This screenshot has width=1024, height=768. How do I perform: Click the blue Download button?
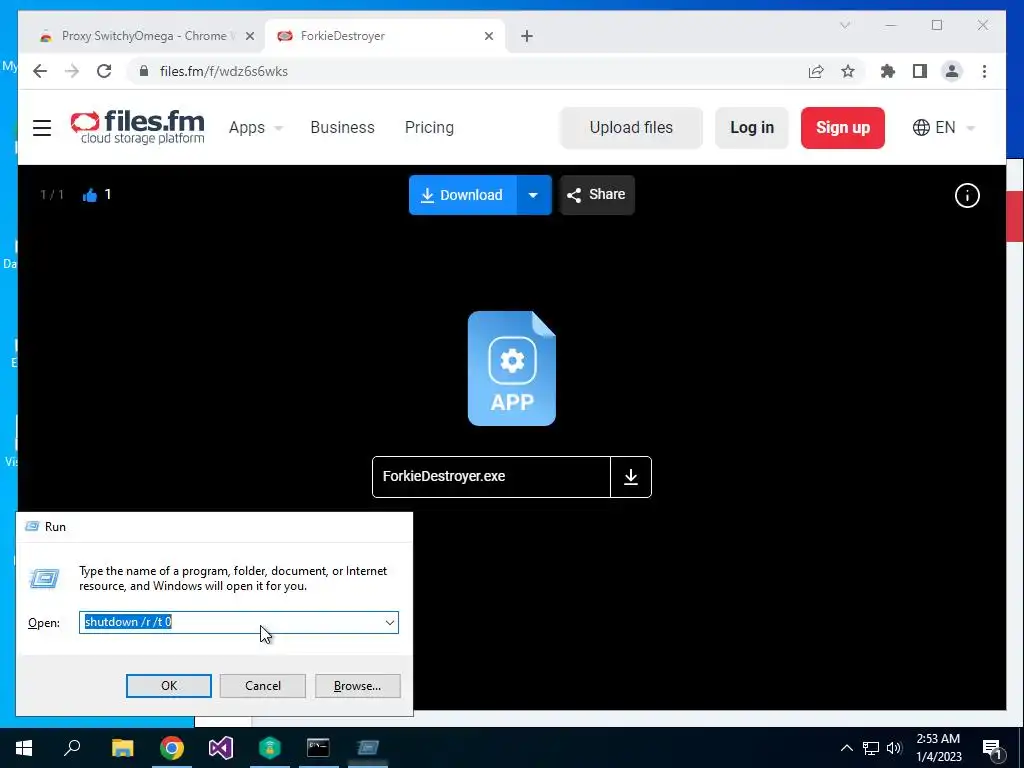pos(462,195)
